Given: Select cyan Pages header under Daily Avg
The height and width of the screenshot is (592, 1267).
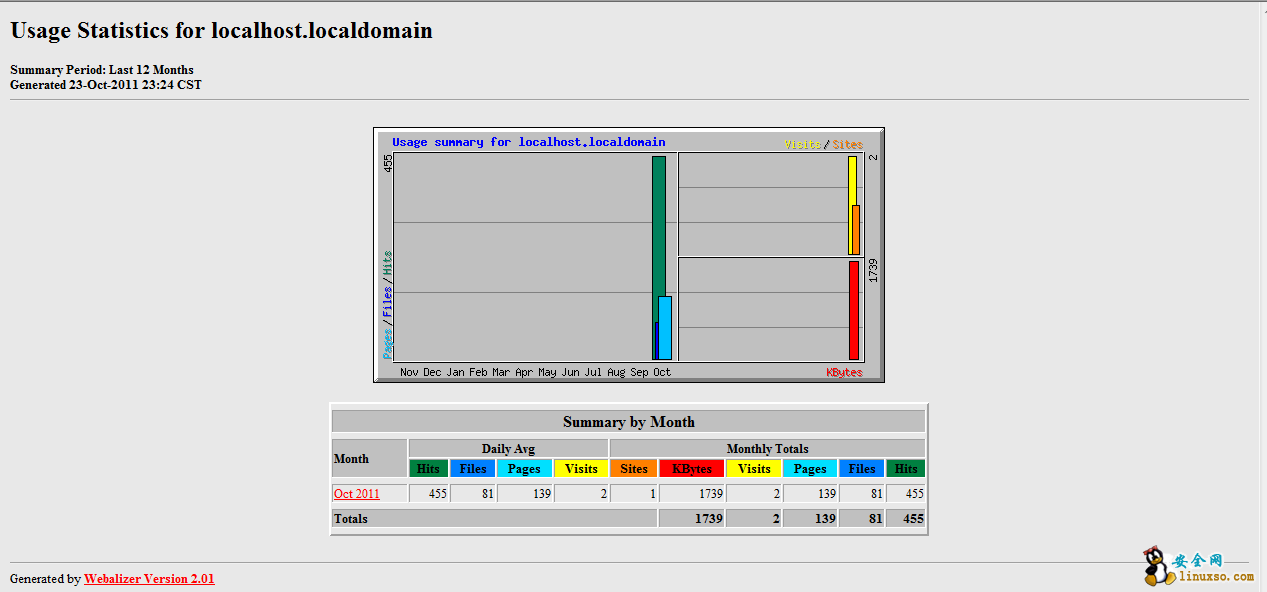Looking at the screenshot, I should (x=524, y=469).
